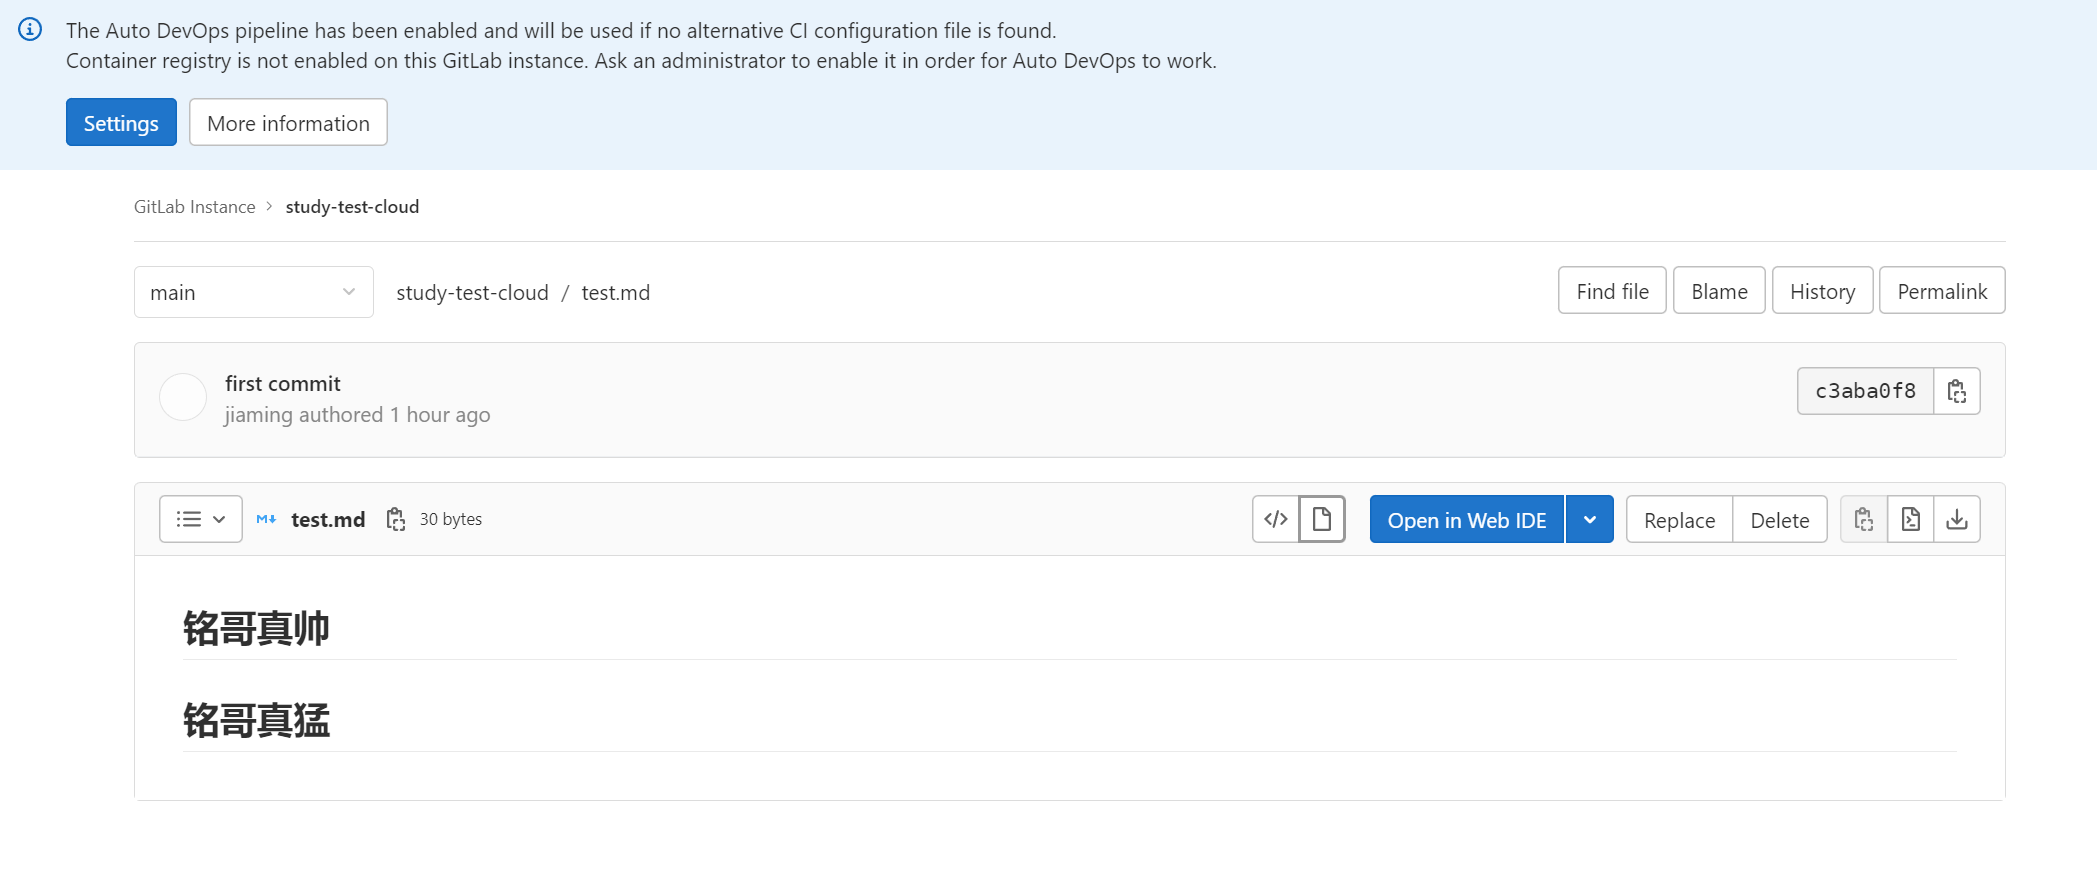Screen dimensions: 2097x882
Task: Download the test.md file
Action: click(1956, 519)
